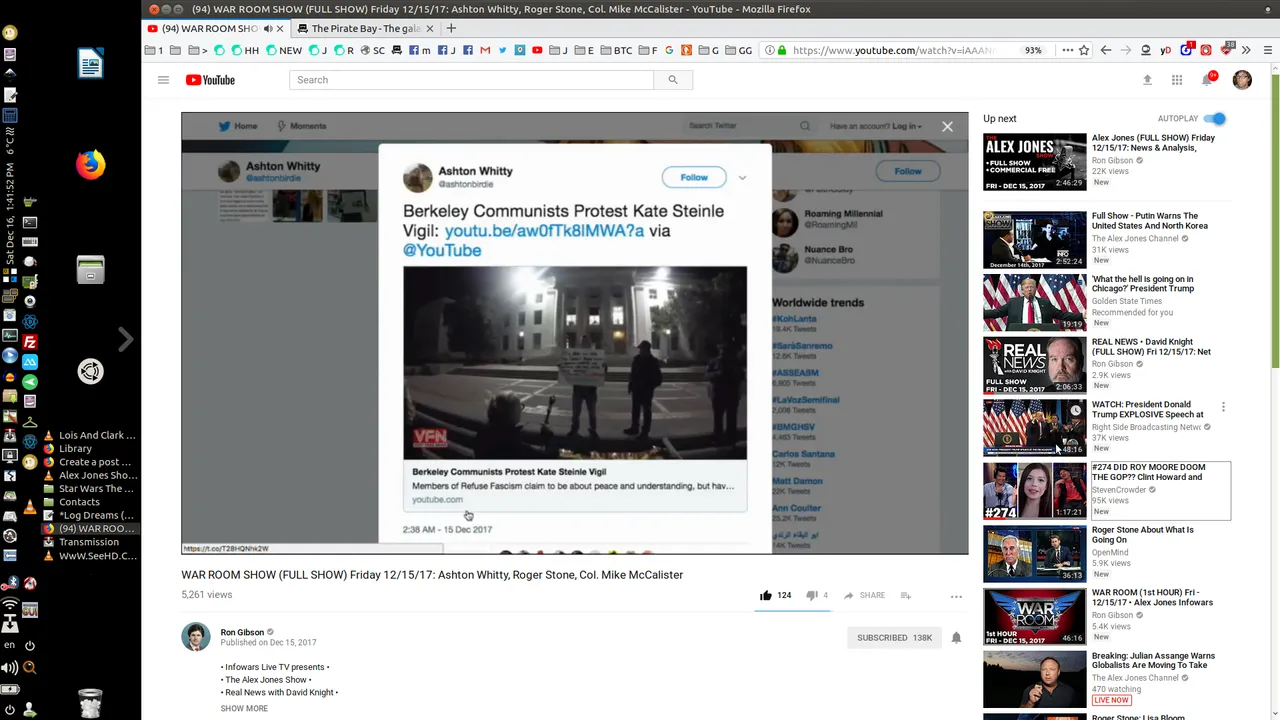Open the YouTube upload video icon
The image size is (1280, 720).
click(x=1147, y=80)
